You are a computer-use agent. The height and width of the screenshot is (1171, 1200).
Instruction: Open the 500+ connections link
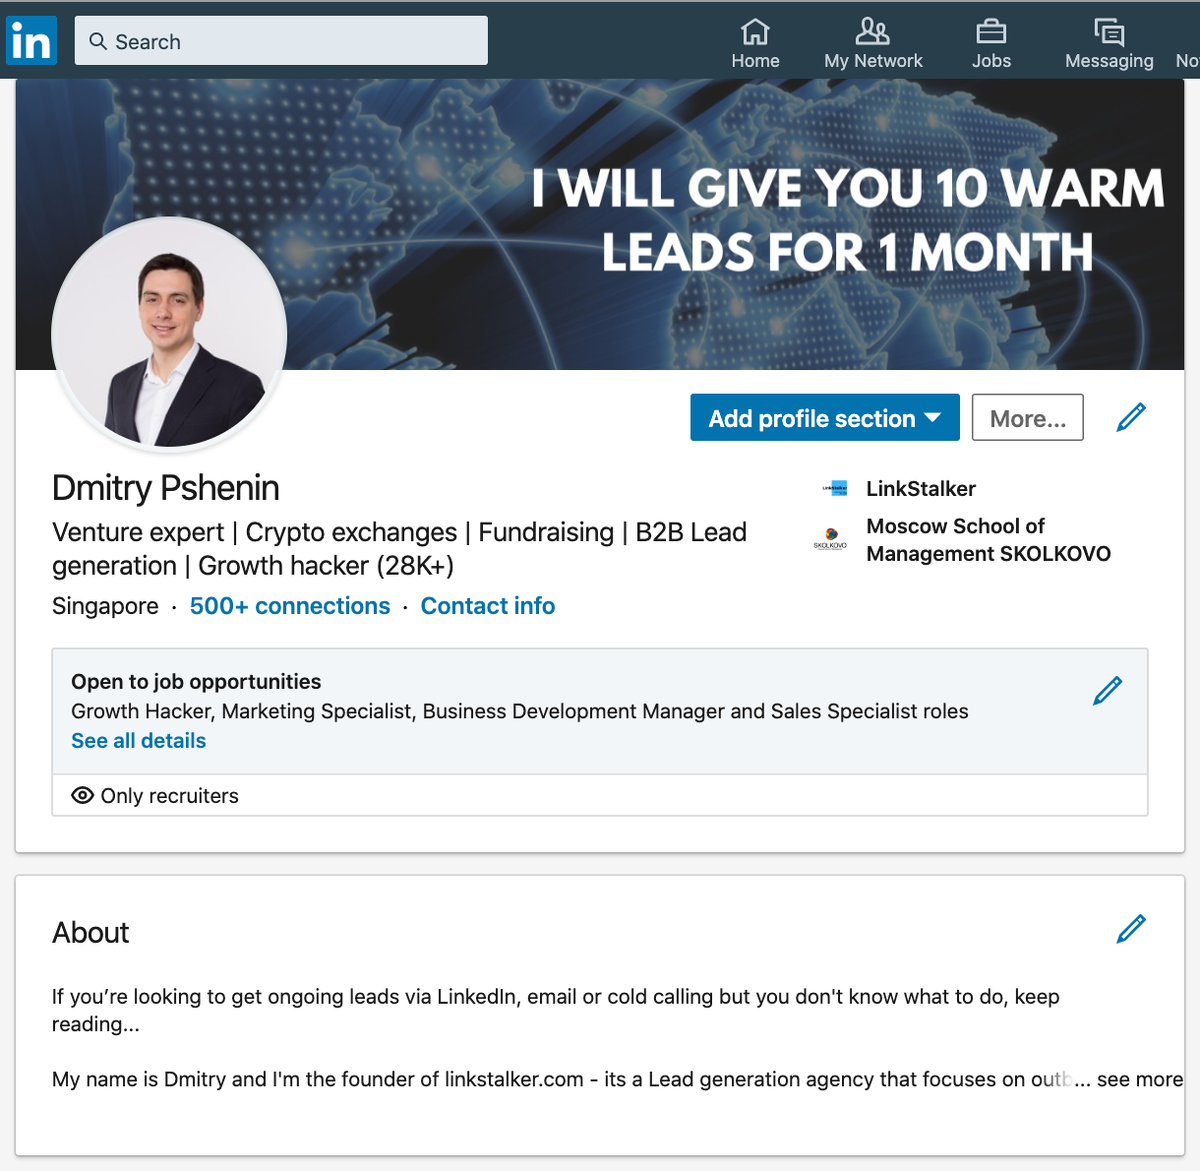(290, 606)
